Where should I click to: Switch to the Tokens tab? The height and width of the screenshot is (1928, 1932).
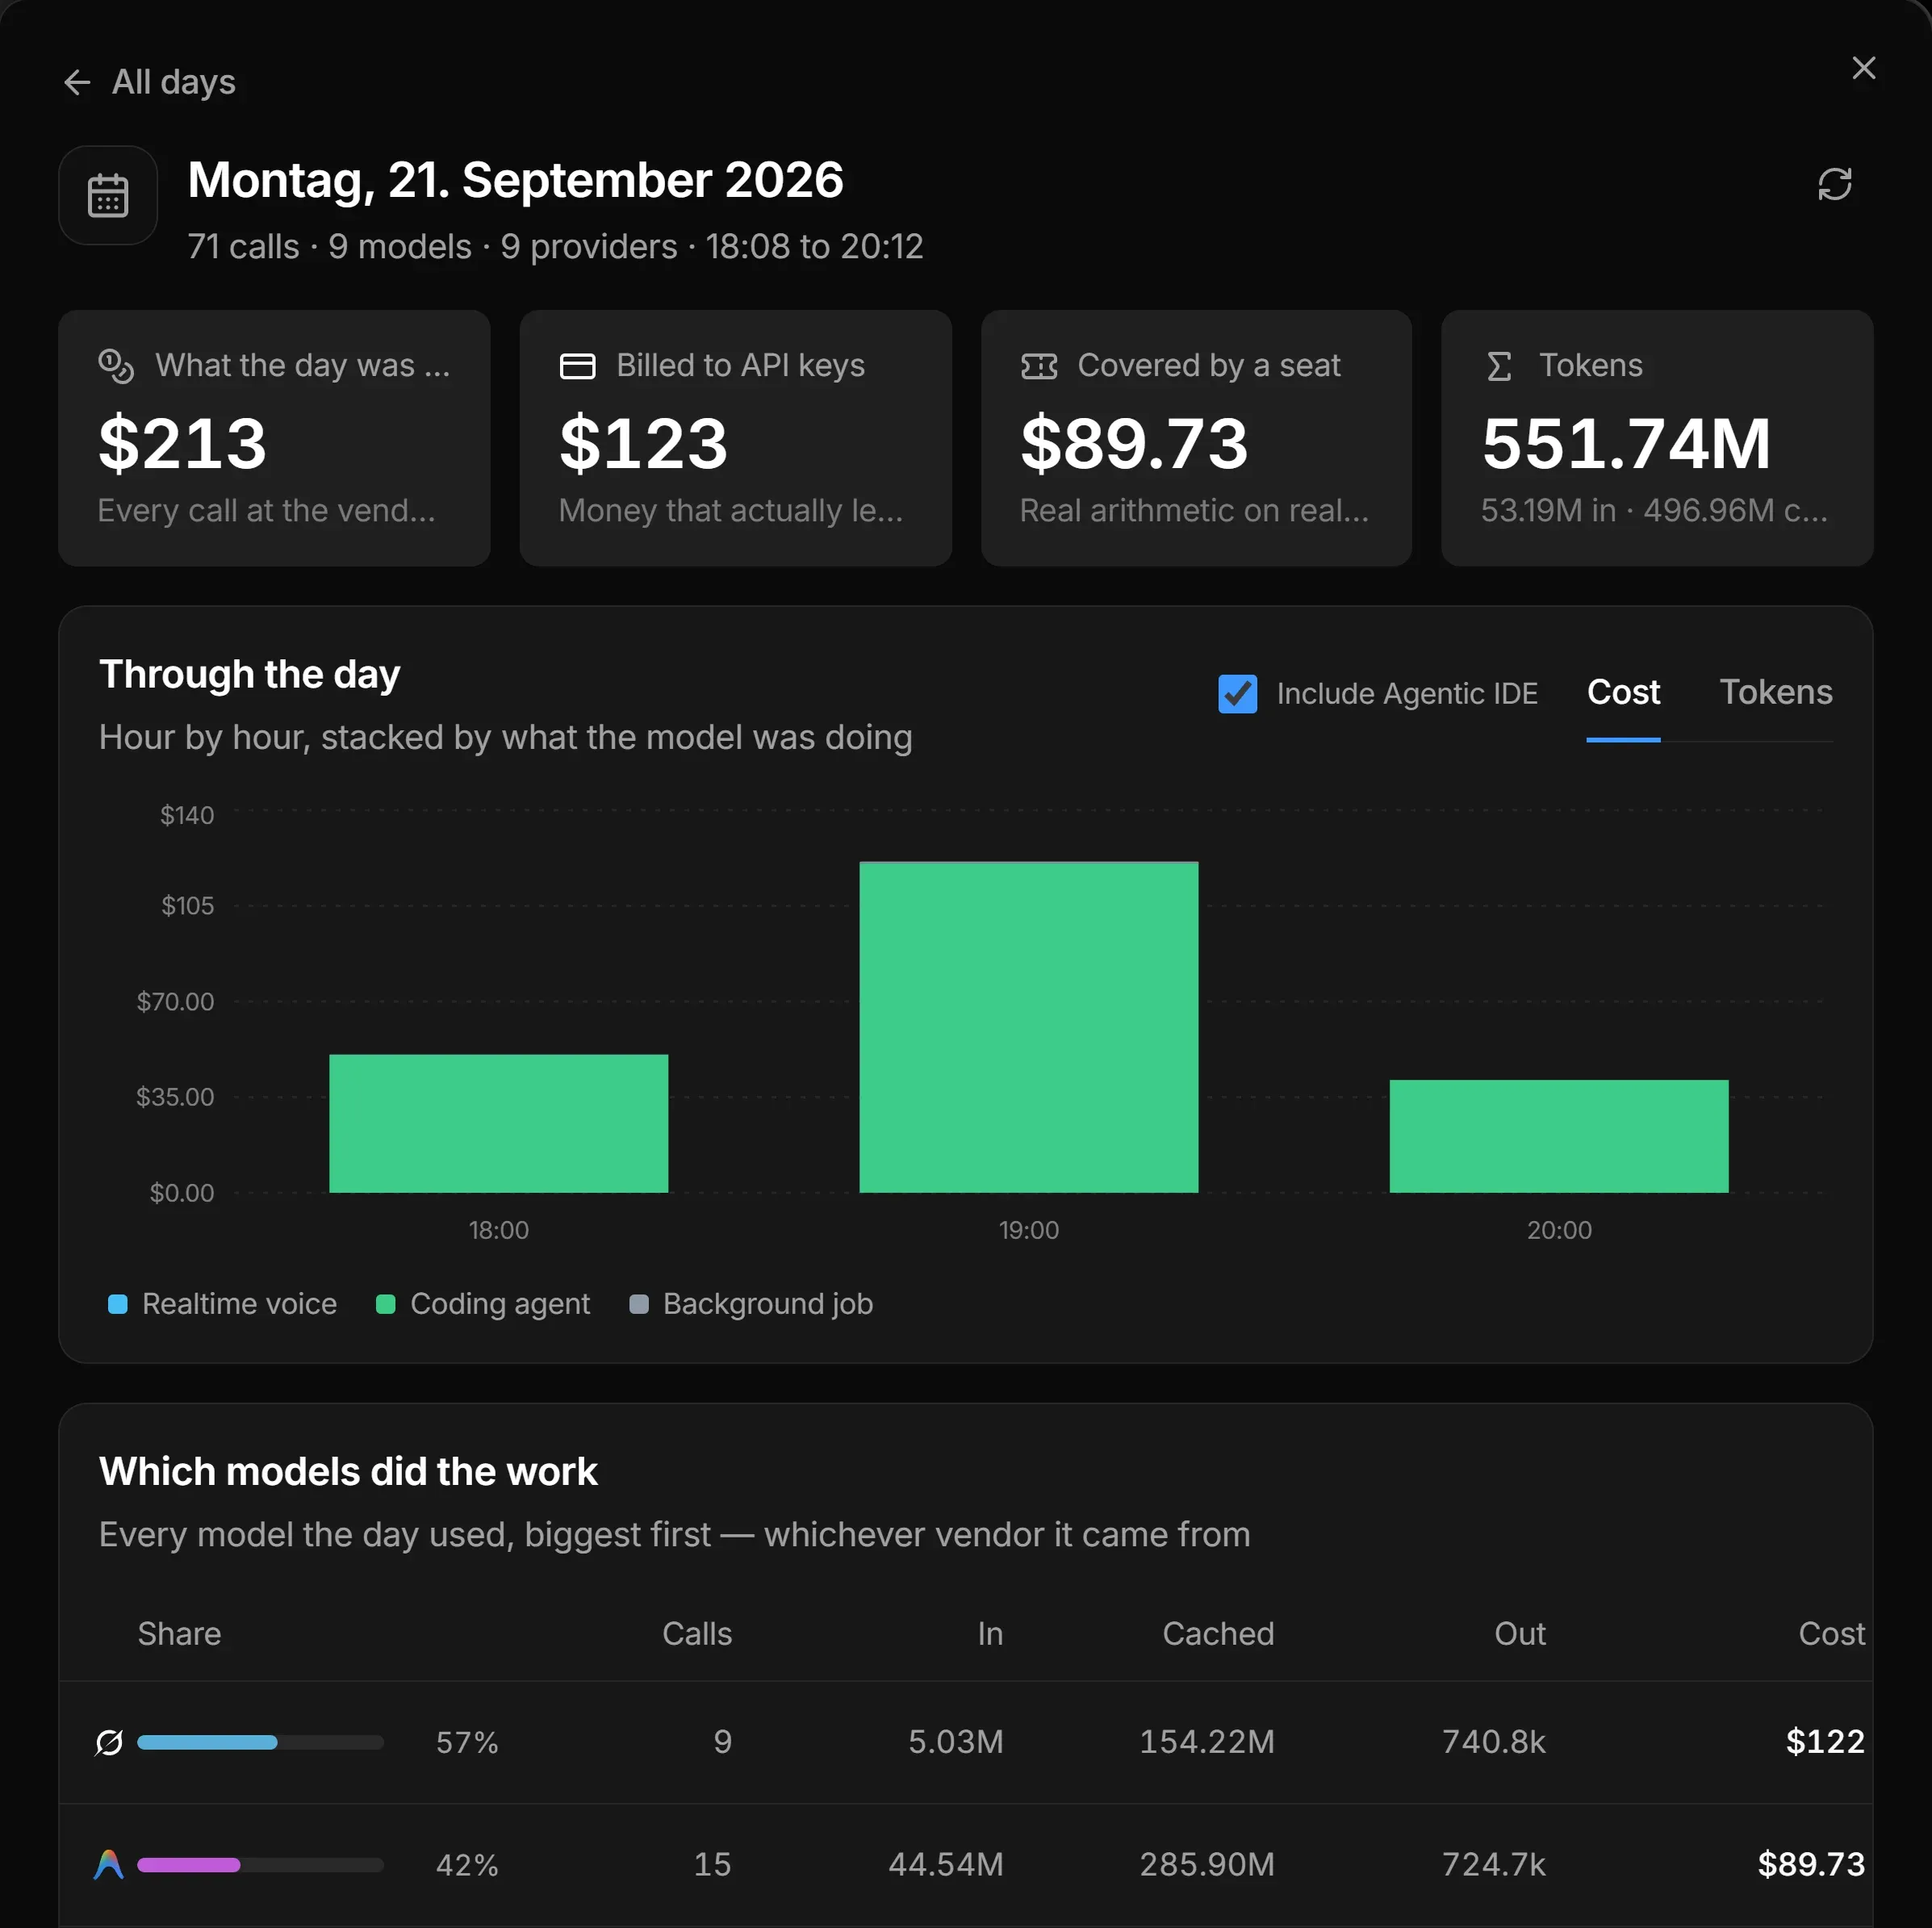pyautogui.click(x=1776, y=693)
